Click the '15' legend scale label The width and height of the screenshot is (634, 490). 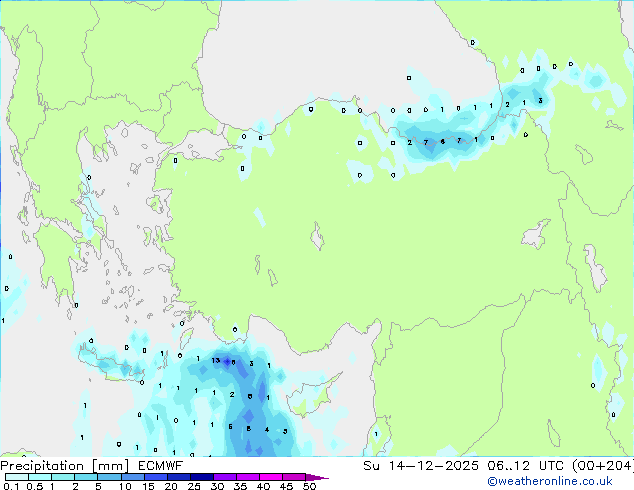(x=148, y=486)
